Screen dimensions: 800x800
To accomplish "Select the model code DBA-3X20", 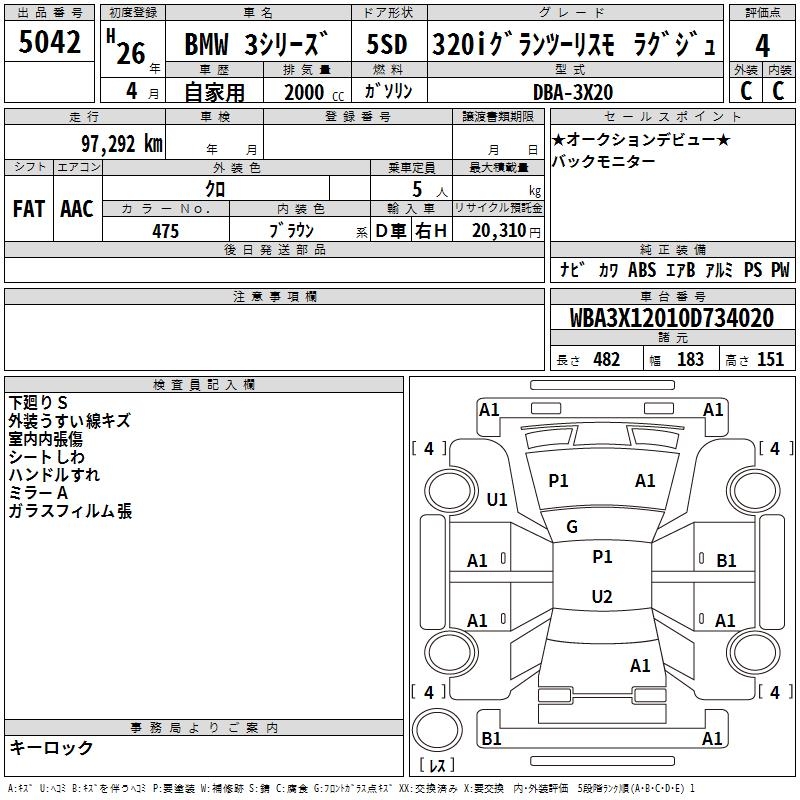I will point(572,92).
